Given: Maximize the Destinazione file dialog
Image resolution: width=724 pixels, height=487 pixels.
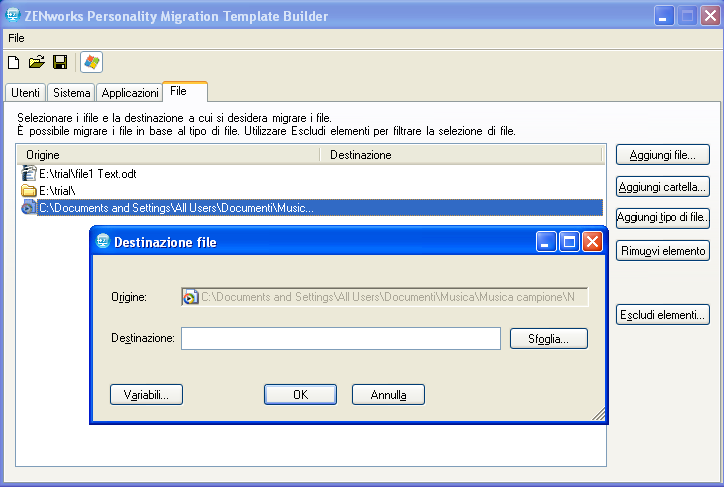Looking at the screenshot, I should pyautogui.click(x=569, y=241).
